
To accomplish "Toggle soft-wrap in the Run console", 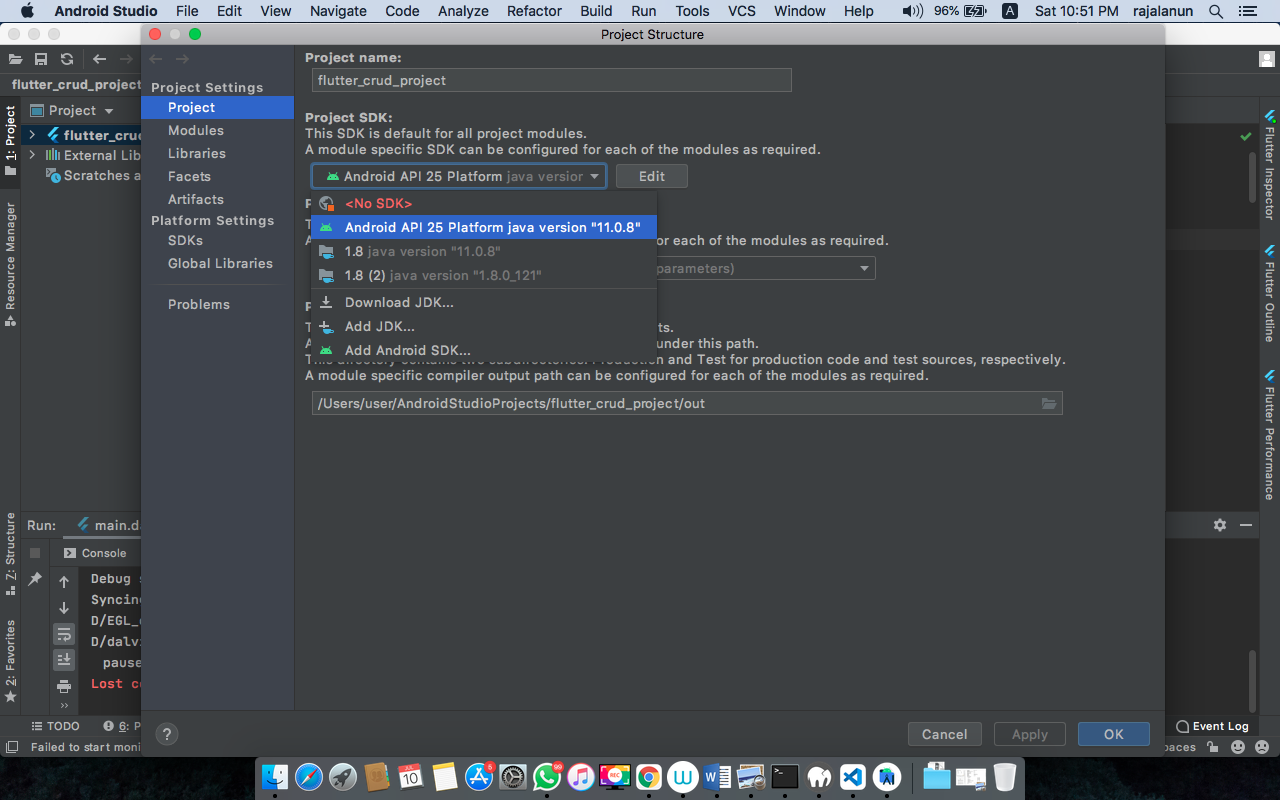I will [x=64, y=634].
